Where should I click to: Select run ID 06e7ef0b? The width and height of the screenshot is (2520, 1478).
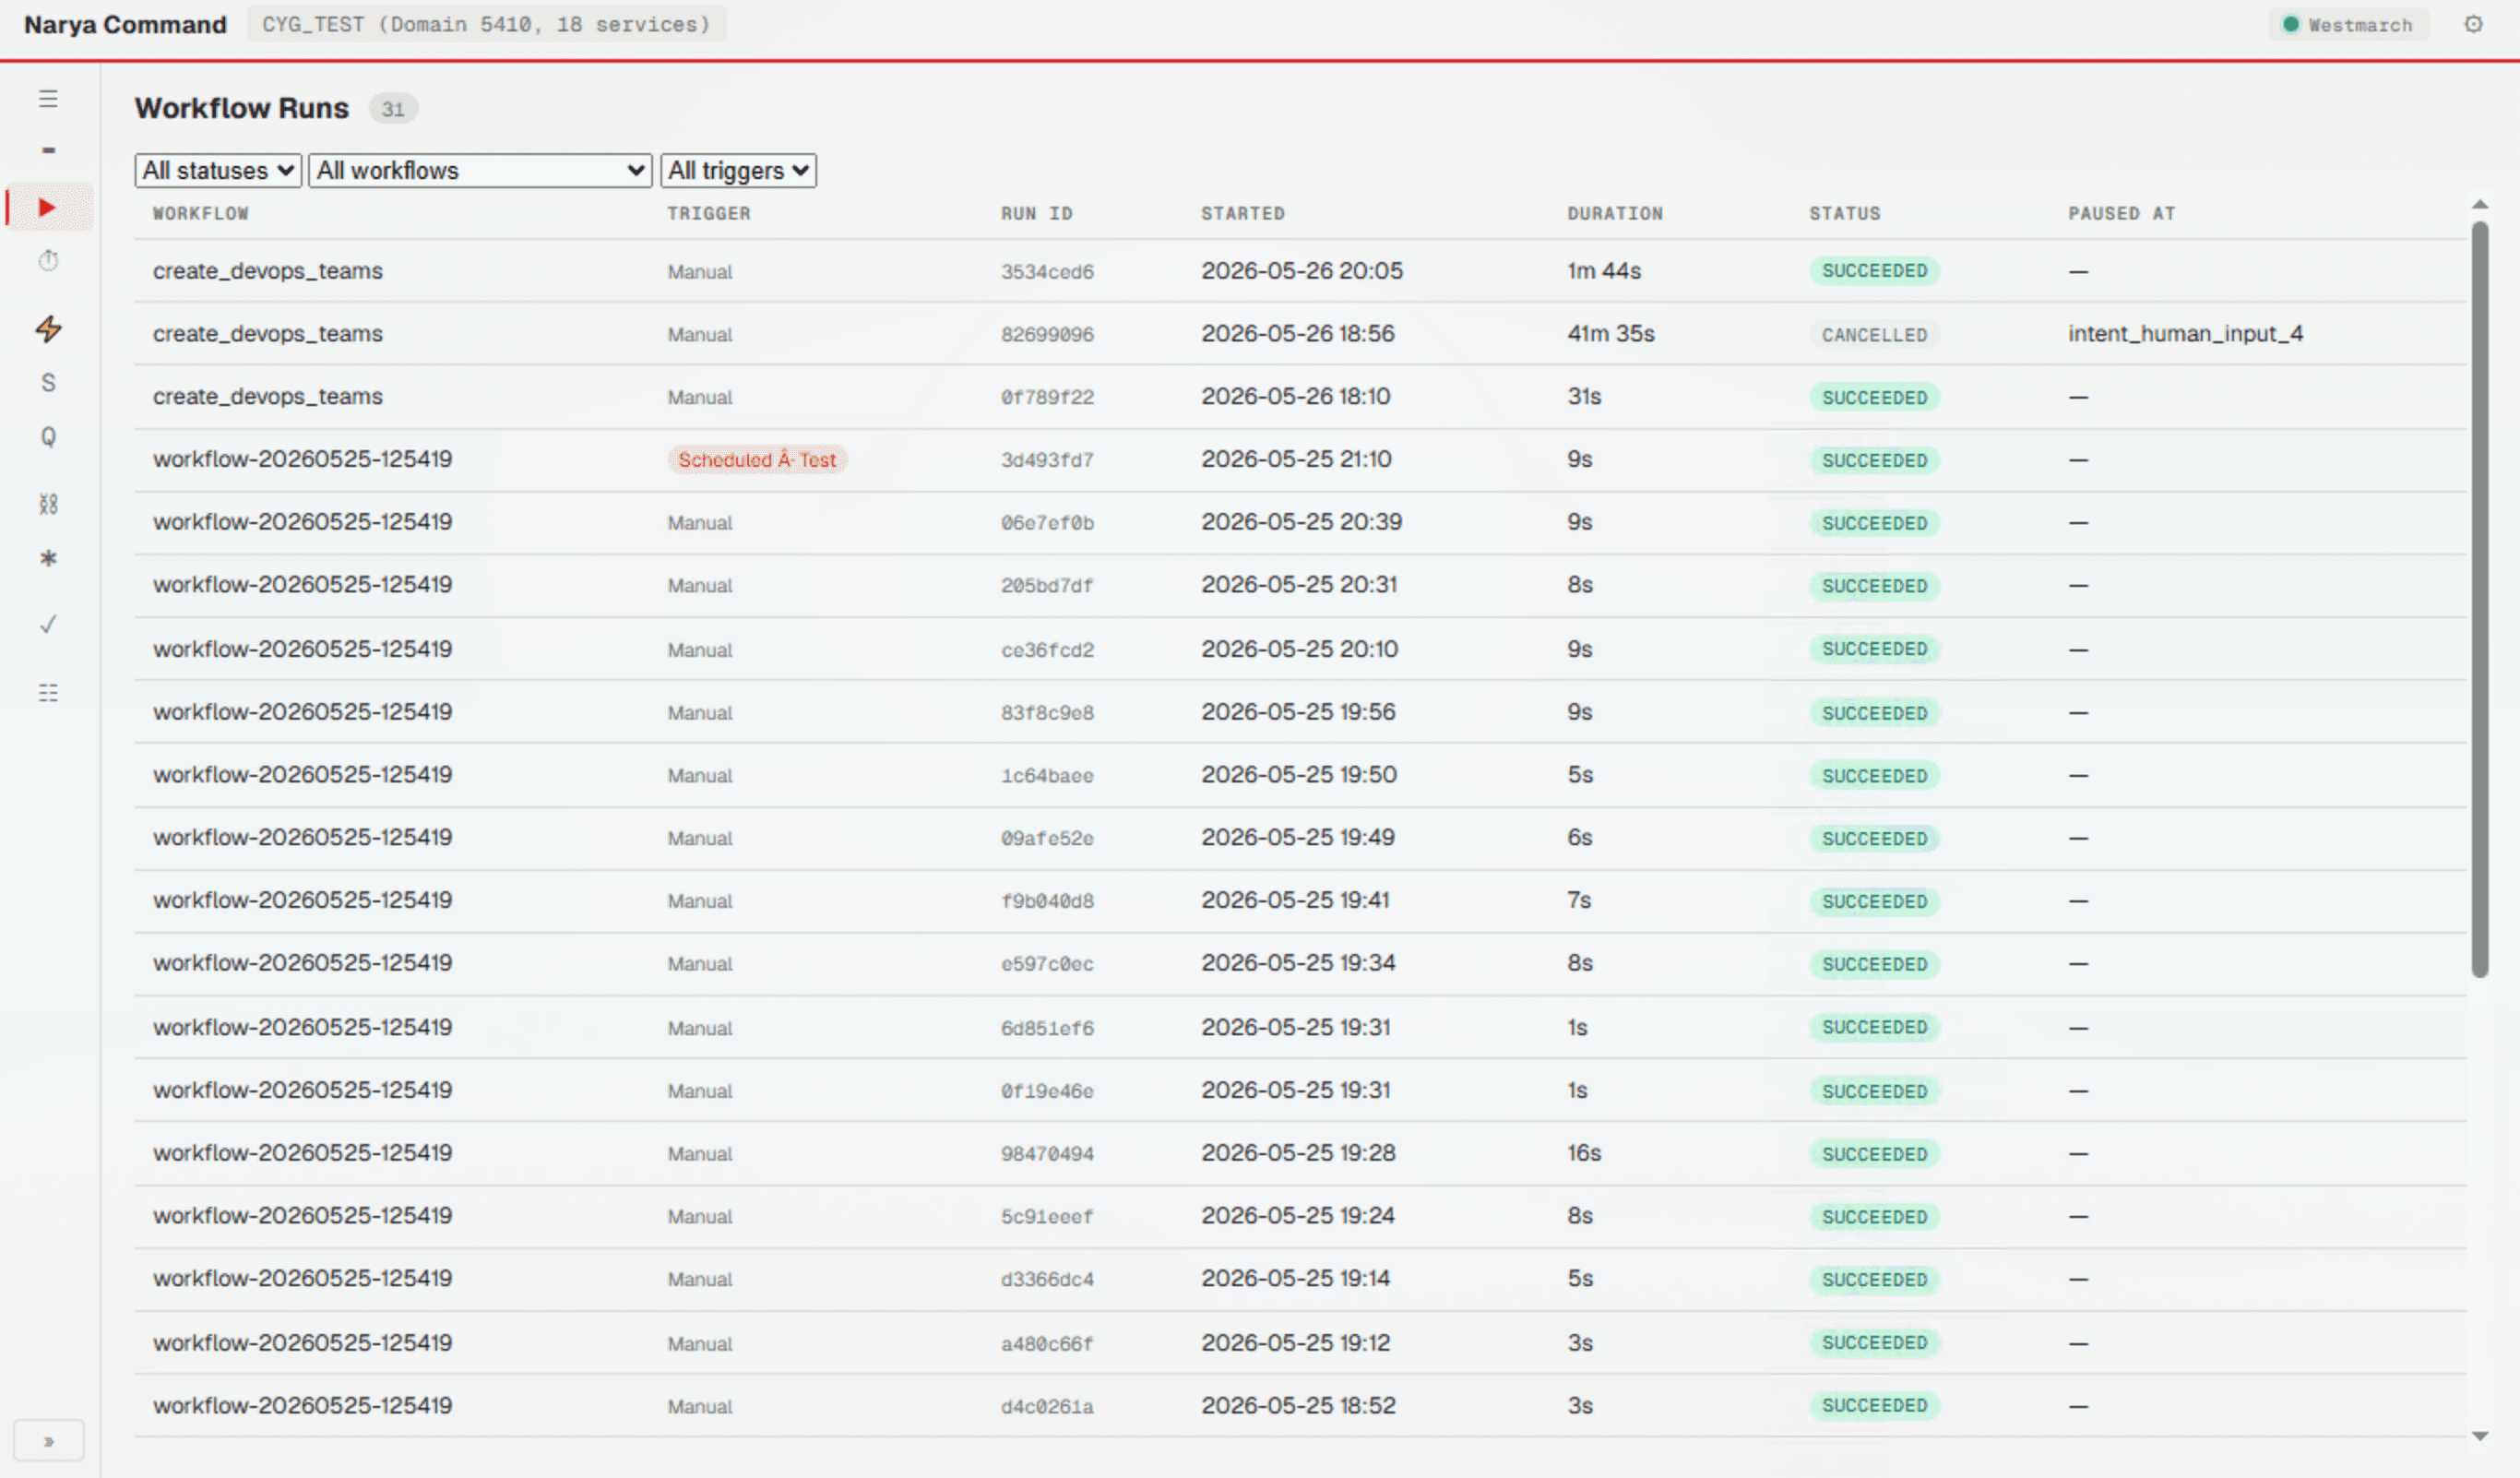[x=1047, y=523]
